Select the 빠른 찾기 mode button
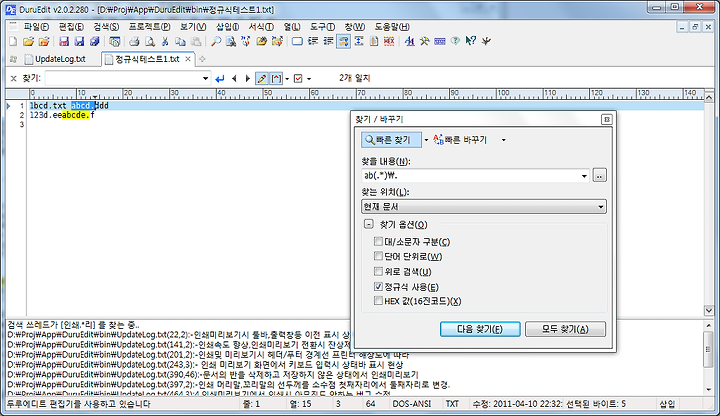The width and height of the screenshot is (720, 416). (x=391, y=140)
